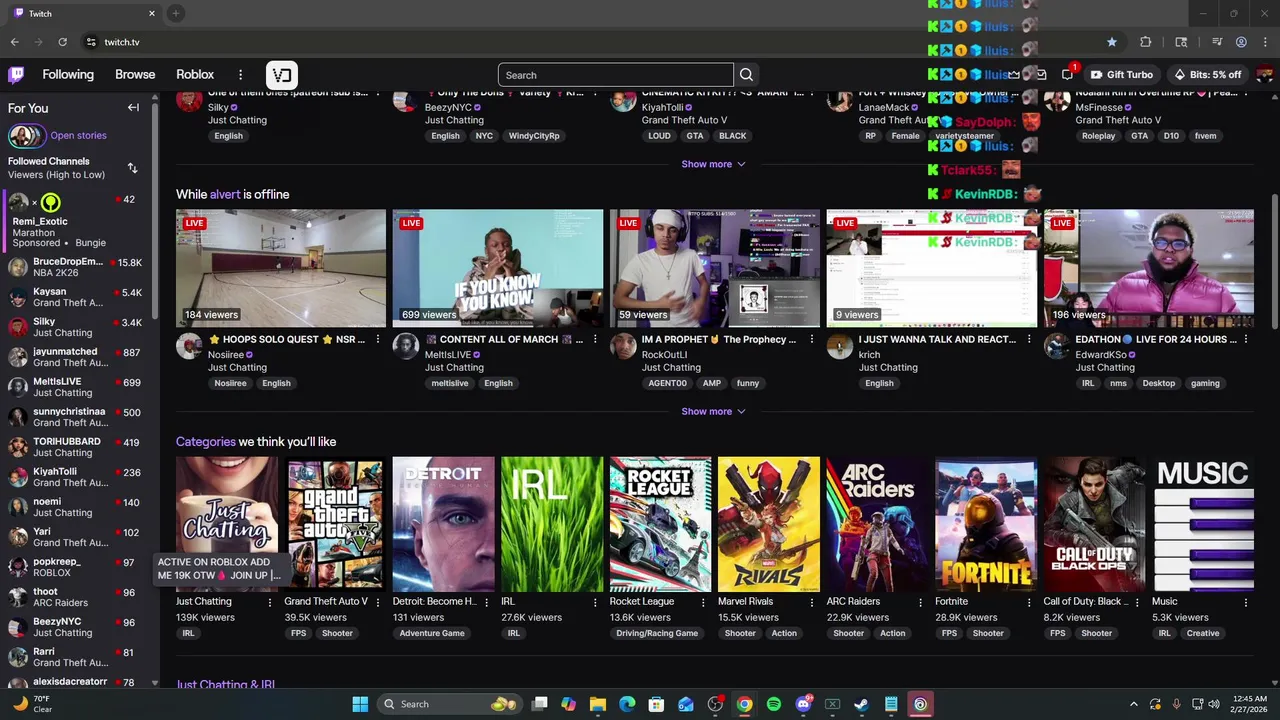
Task: Reload the page in Chrome
Action: [x=62, y=42]
